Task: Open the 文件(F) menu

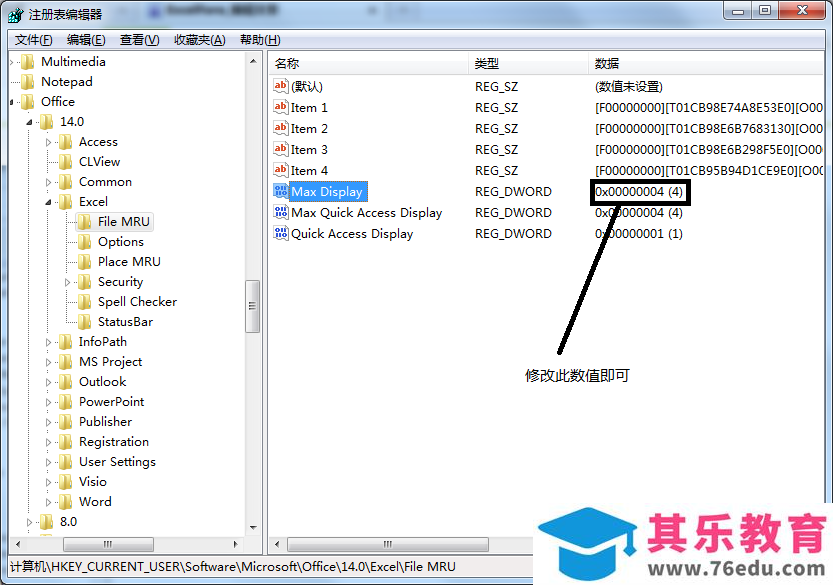Action: pos(33,40)
